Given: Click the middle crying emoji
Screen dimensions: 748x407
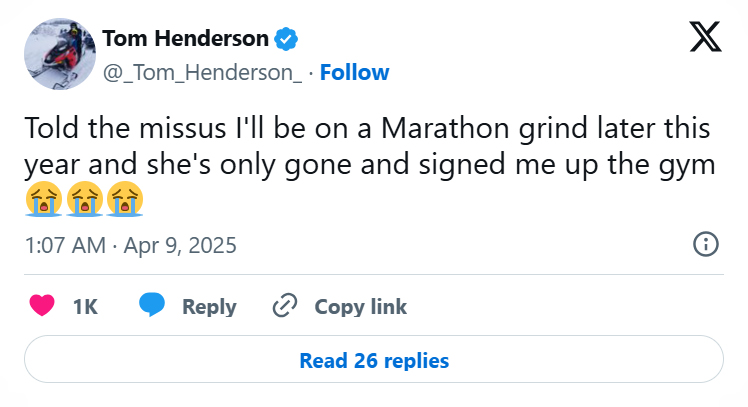Looking at the screenshot, I should pyautogui.click(x=83, y=201).
